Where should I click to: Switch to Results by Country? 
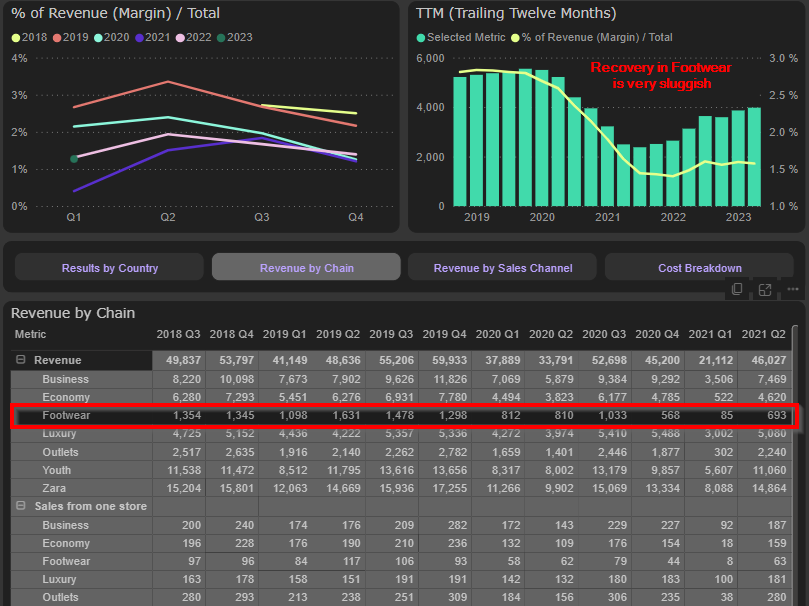coord(110,267)
